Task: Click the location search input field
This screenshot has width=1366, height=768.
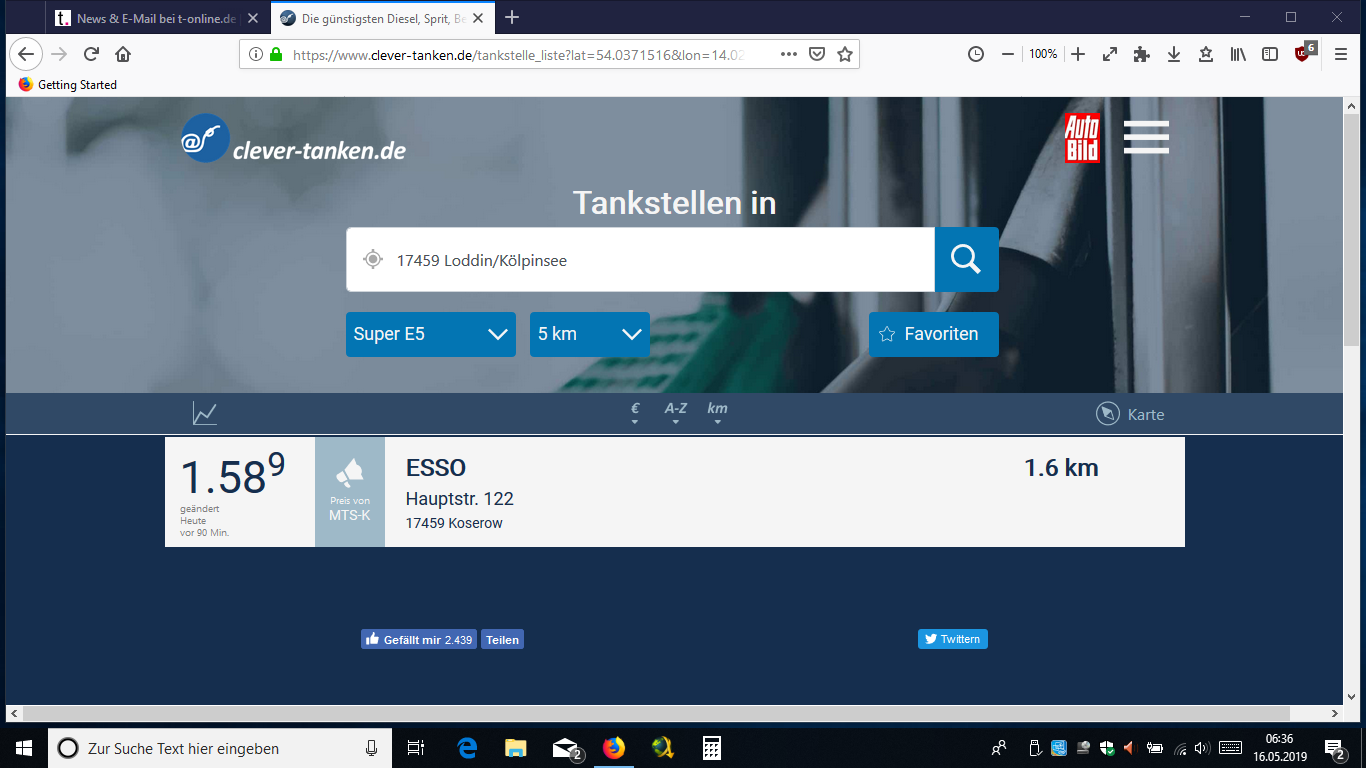Action: tap(650, 260)
